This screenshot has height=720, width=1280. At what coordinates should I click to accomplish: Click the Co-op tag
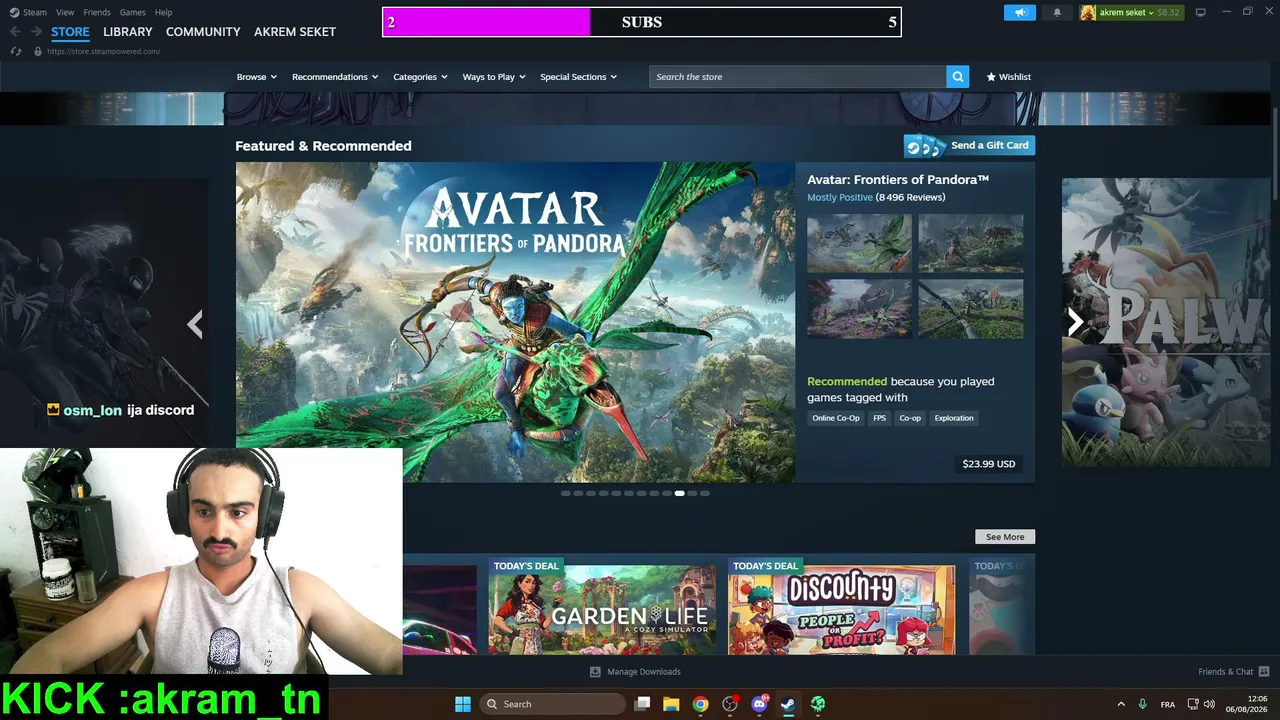[910, 418]
